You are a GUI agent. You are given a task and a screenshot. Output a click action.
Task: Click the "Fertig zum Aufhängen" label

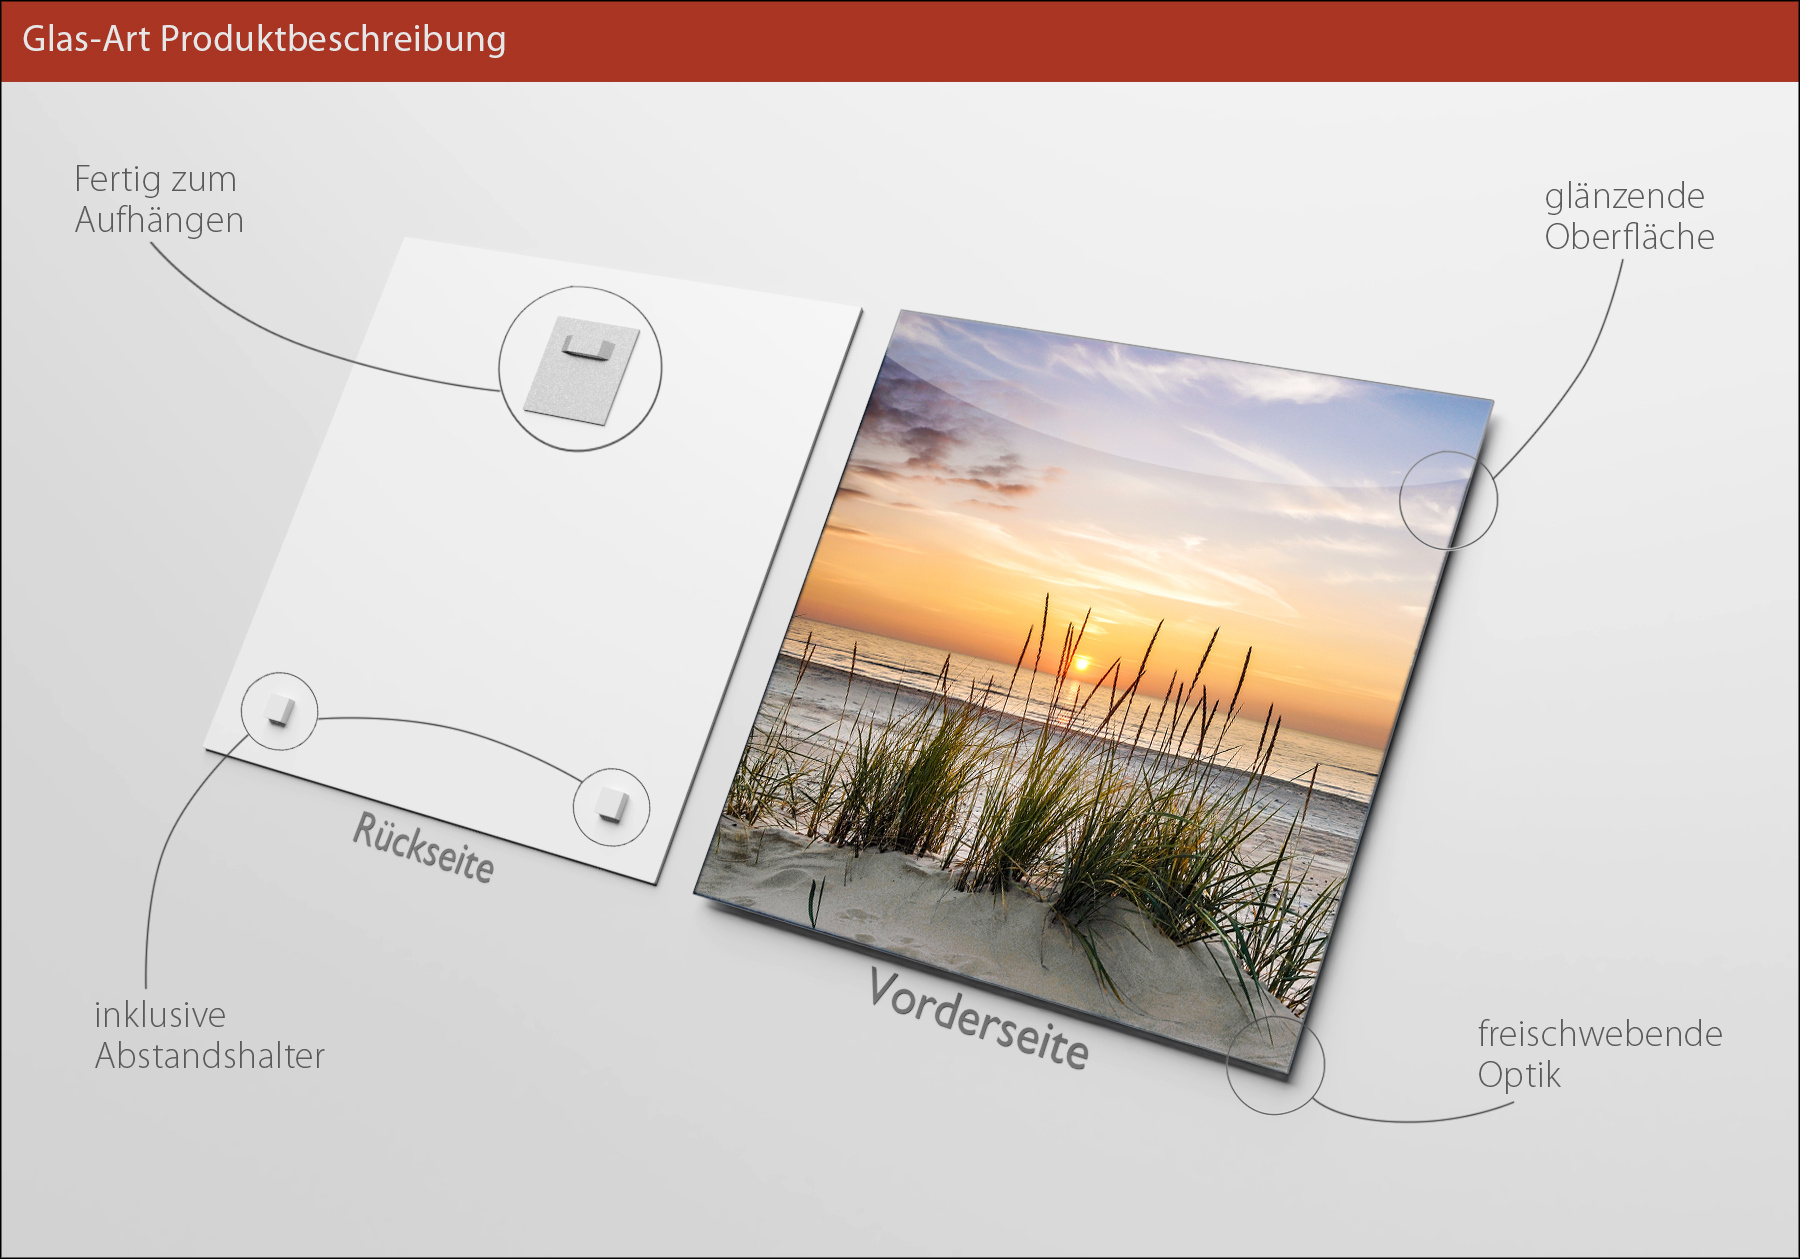pyautogui.click(x=158, y=199)
